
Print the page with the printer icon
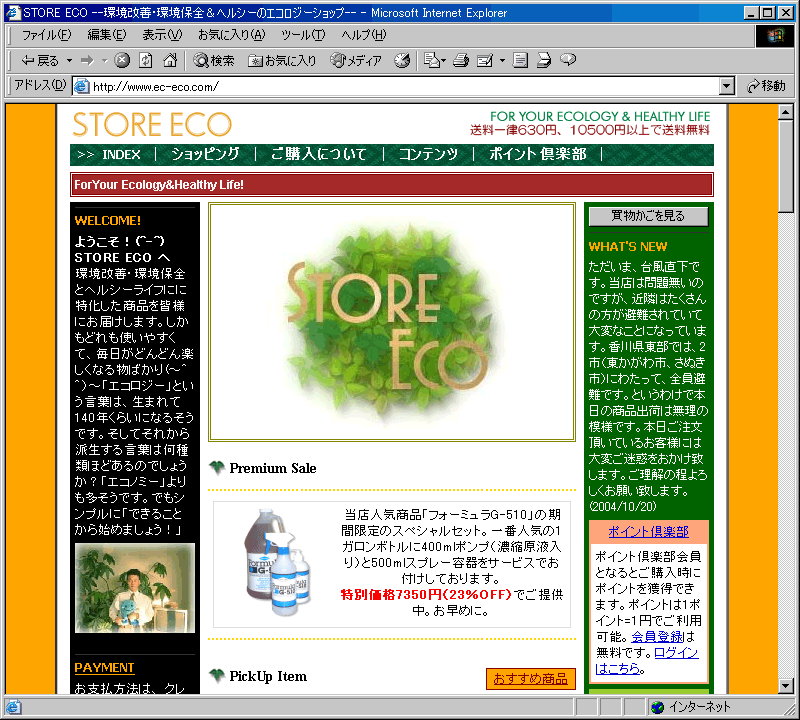click(x=461, y=61)
